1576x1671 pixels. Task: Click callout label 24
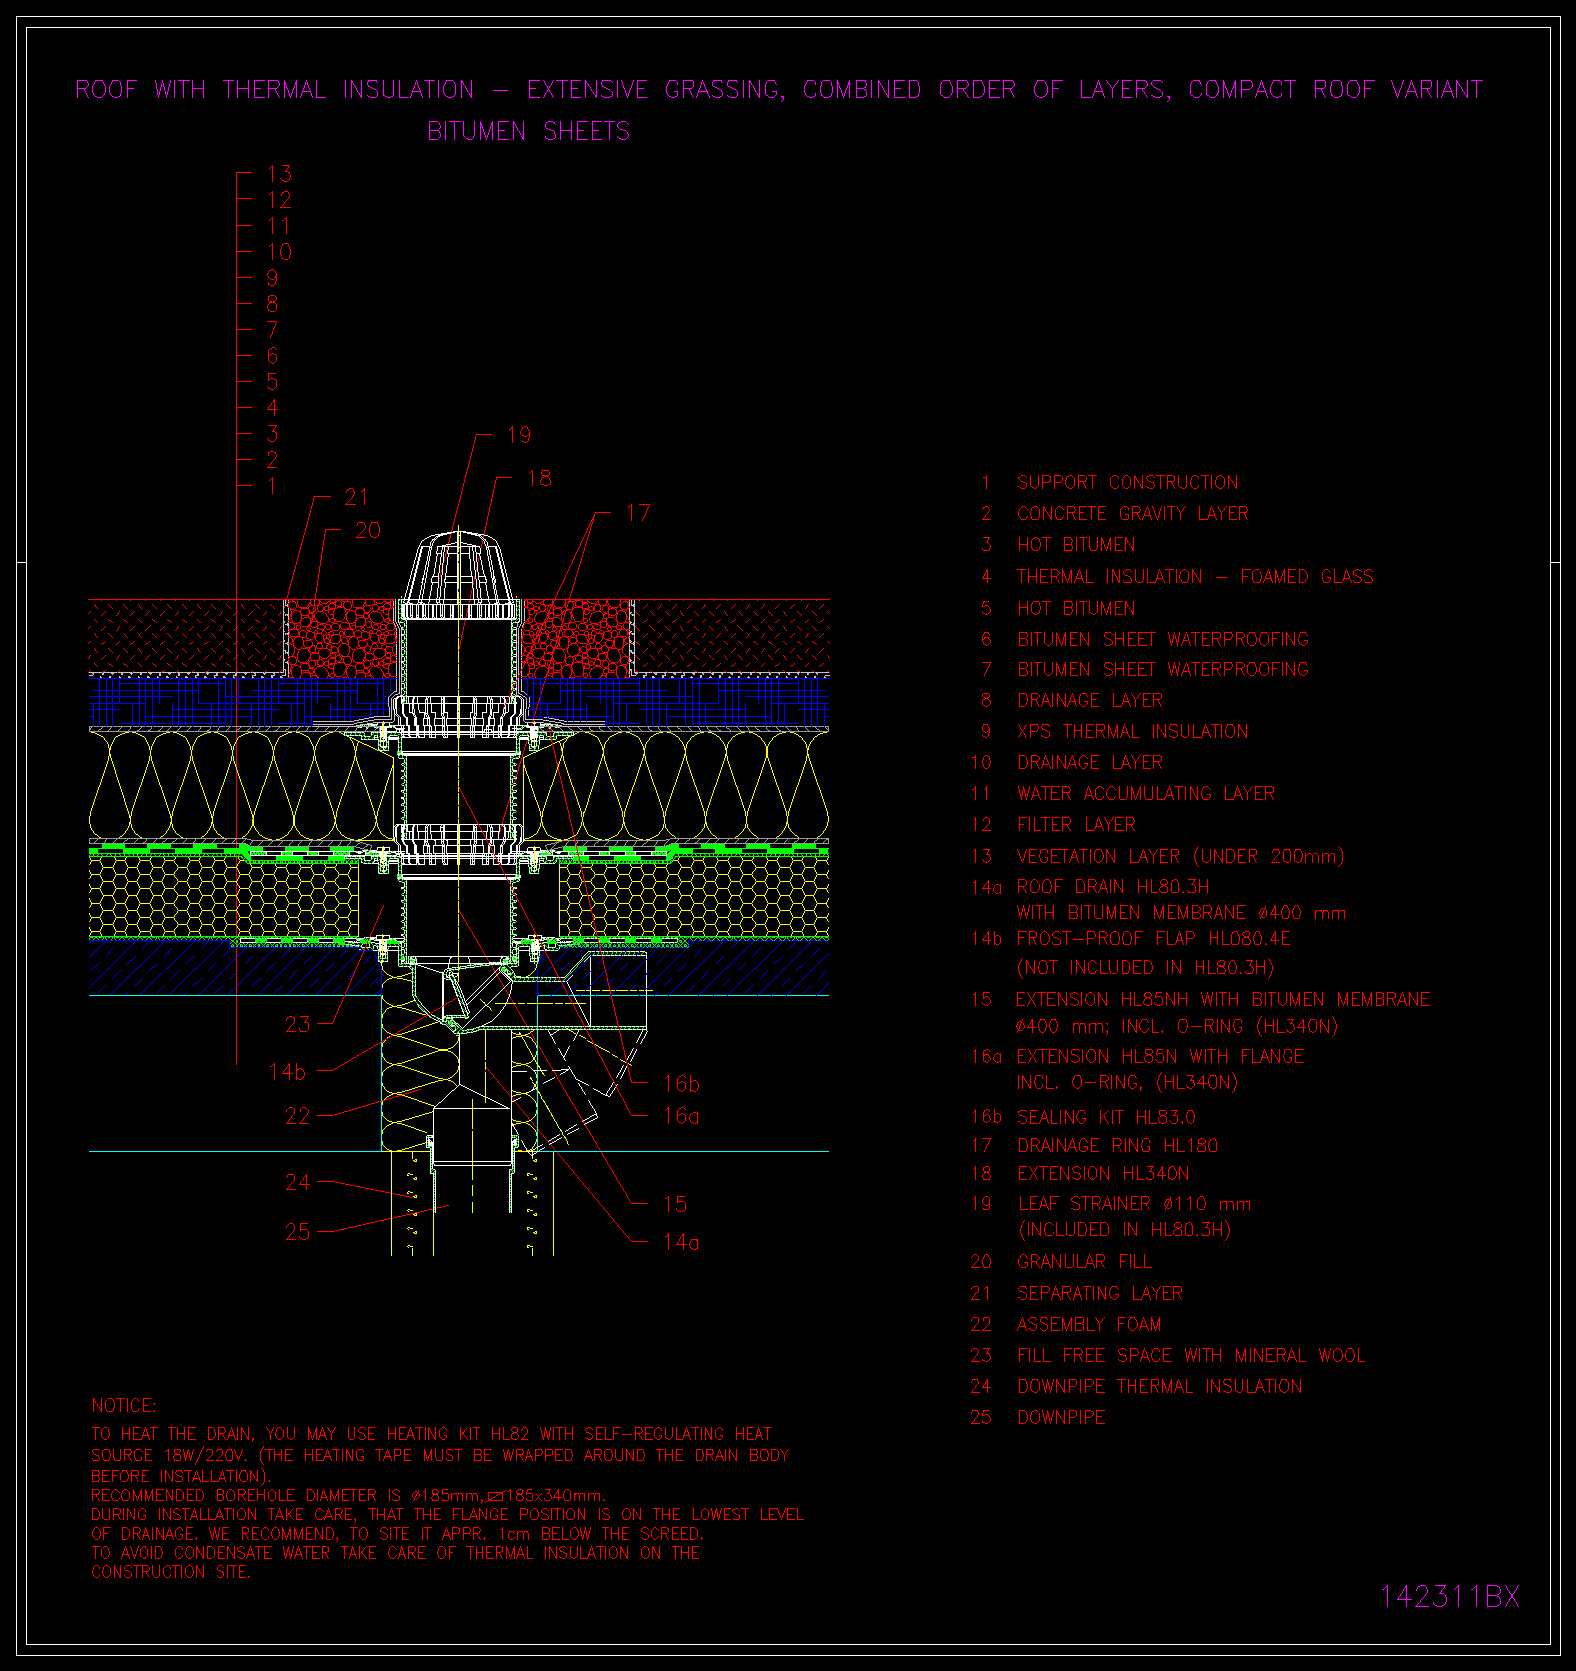[x=298, y=1183]
